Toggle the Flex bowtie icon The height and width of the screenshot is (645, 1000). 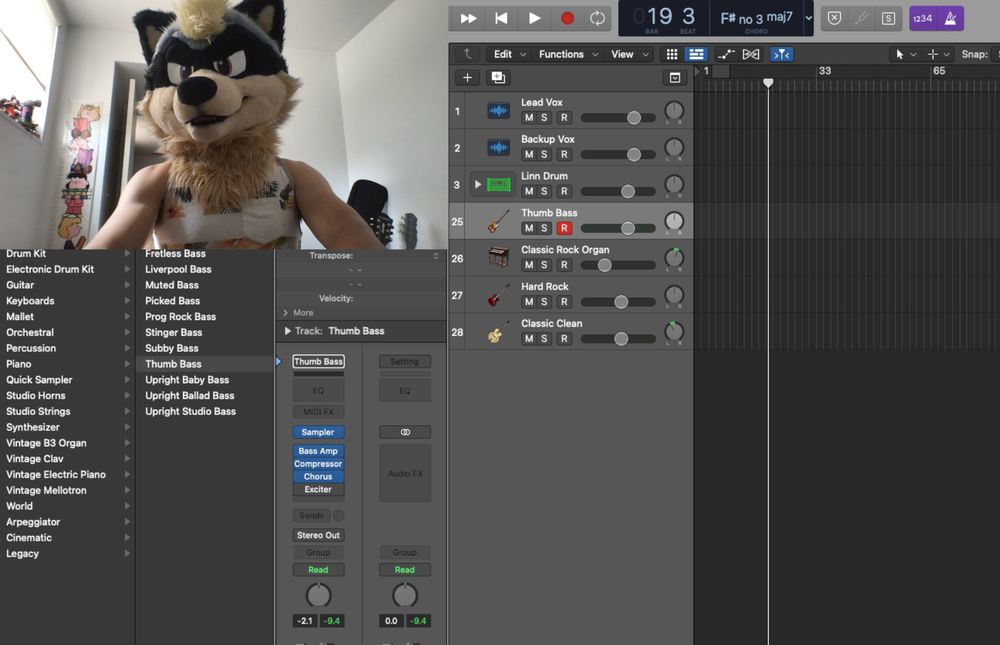751,54
